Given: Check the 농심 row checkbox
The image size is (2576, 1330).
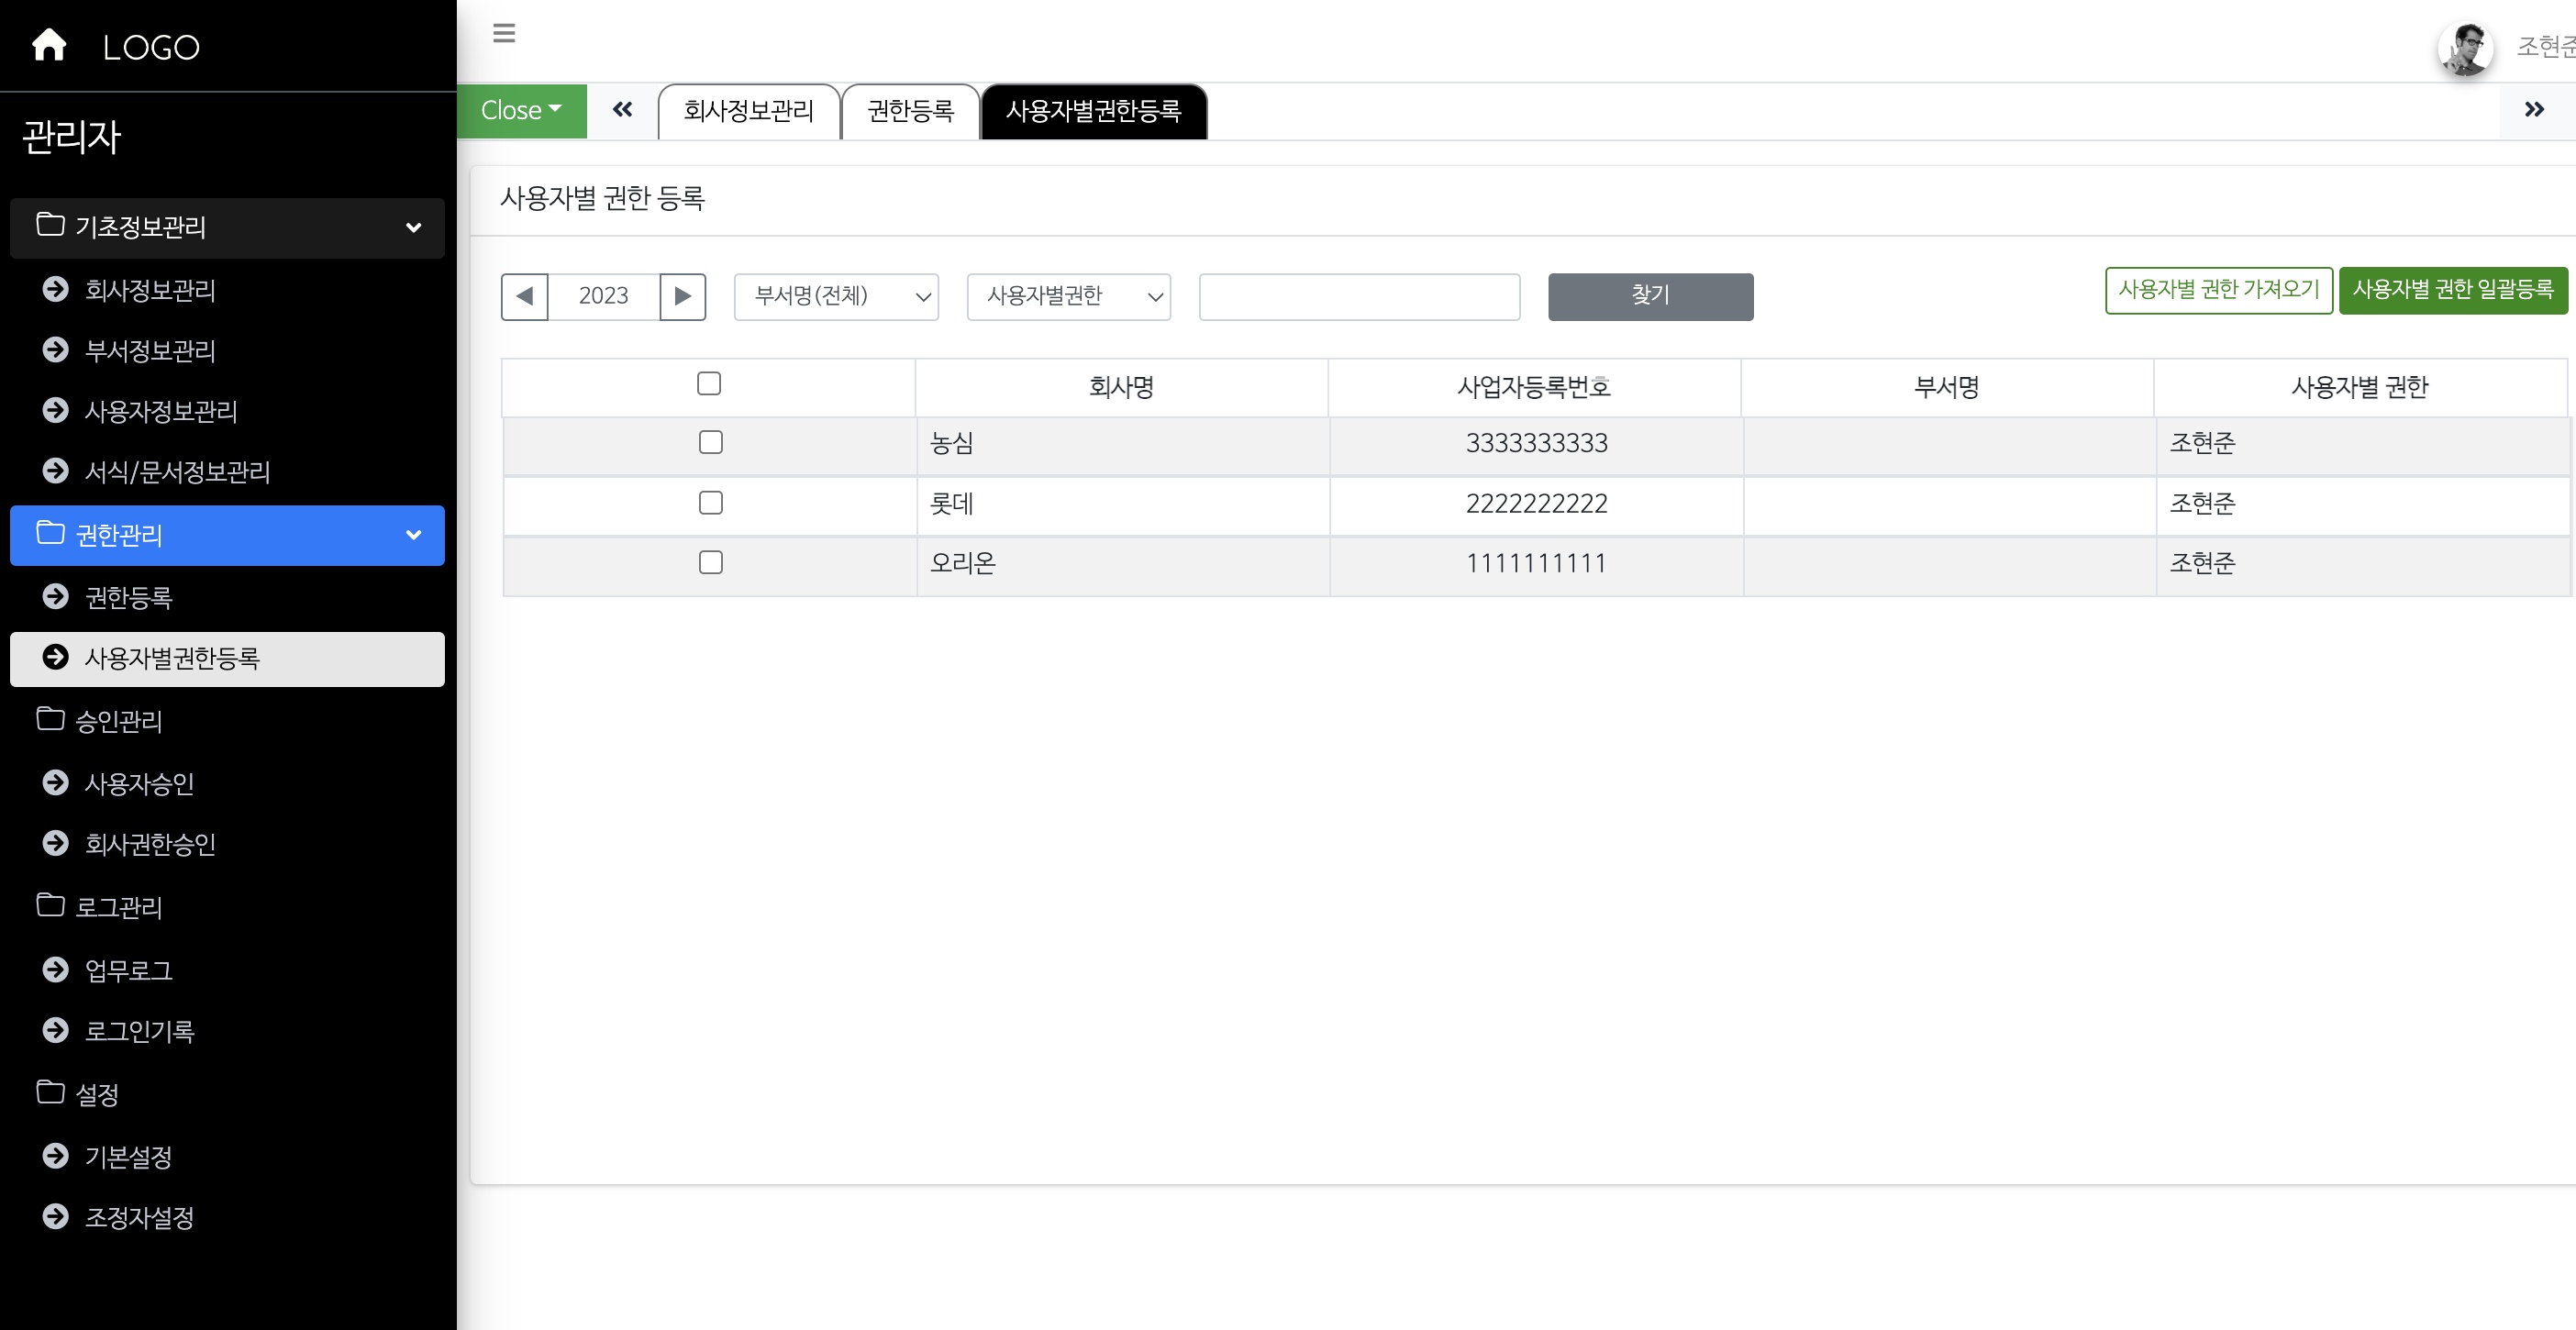Looking at the screenshot, I should click(710, 442).
